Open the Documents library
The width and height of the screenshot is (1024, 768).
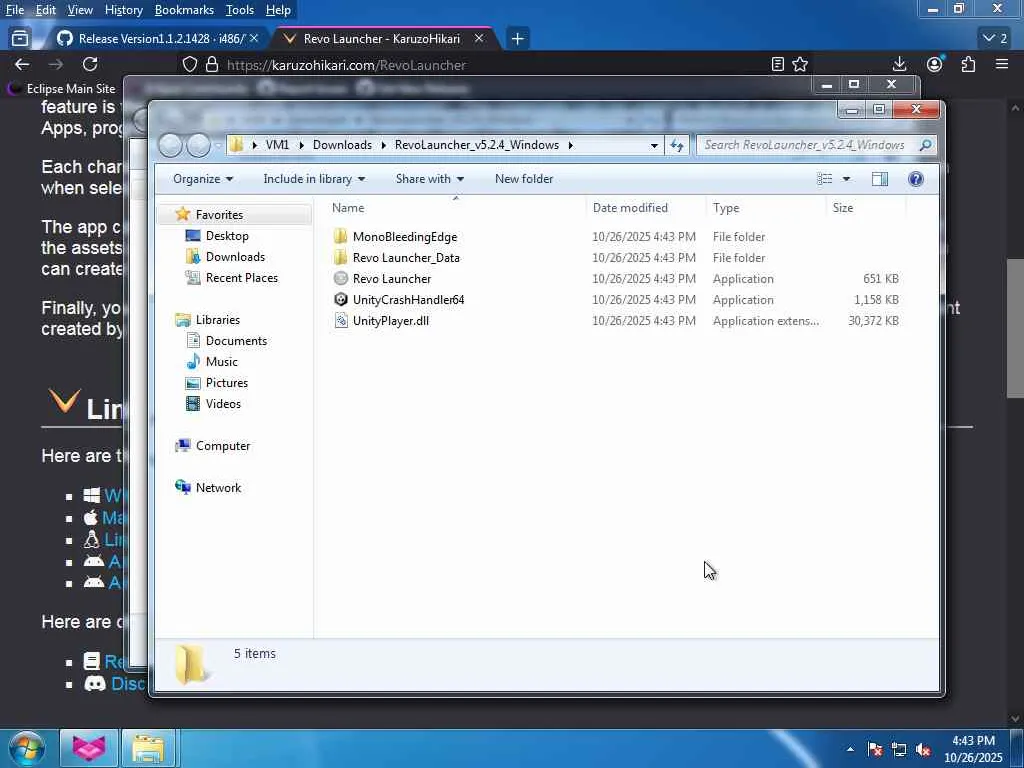click(236, 340)
